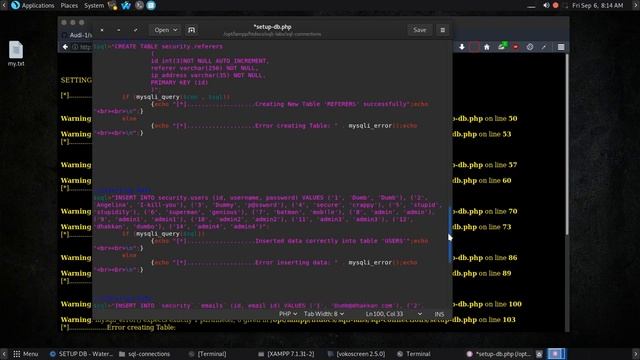The image size is (640, 360).
Task: Switch to SETUP DB - Waterfox taskbar window
Action: pyautogui.click(x=81, y=354)
